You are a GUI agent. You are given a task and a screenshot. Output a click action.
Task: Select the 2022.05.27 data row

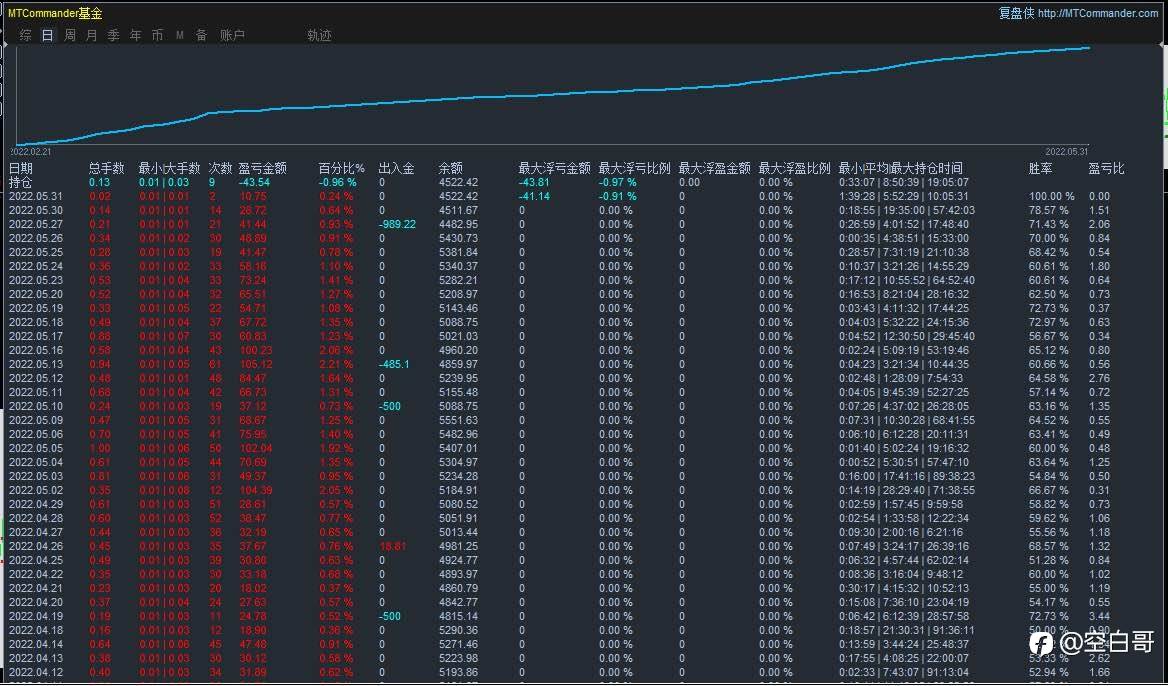coord(36,224)
